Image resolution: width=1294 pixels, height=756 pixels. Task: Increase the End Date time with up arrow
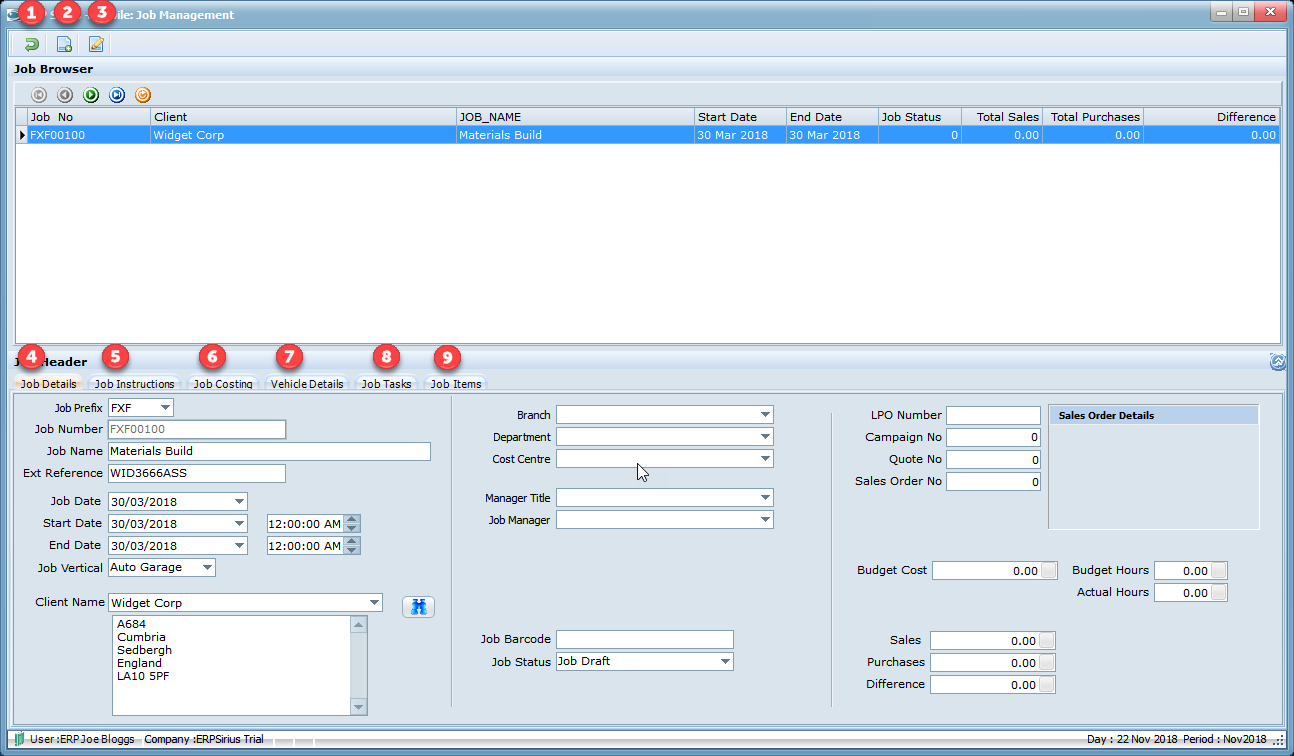352,541
